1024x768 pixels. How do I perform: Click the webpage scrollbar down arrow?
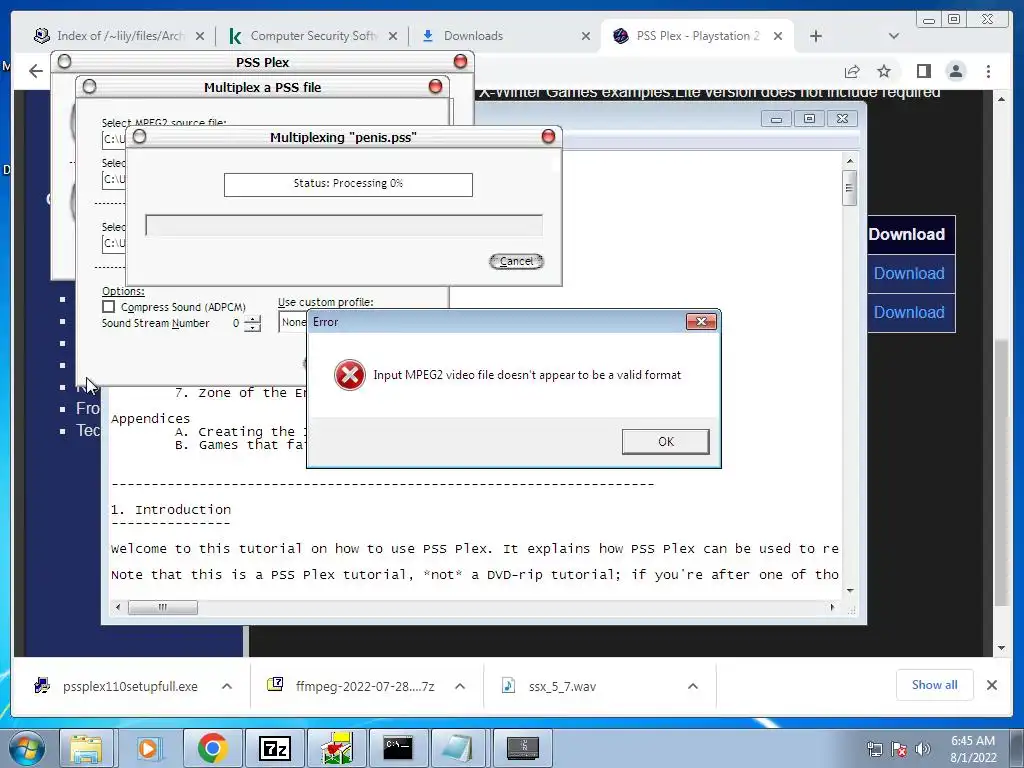(x=1002, y=648)
